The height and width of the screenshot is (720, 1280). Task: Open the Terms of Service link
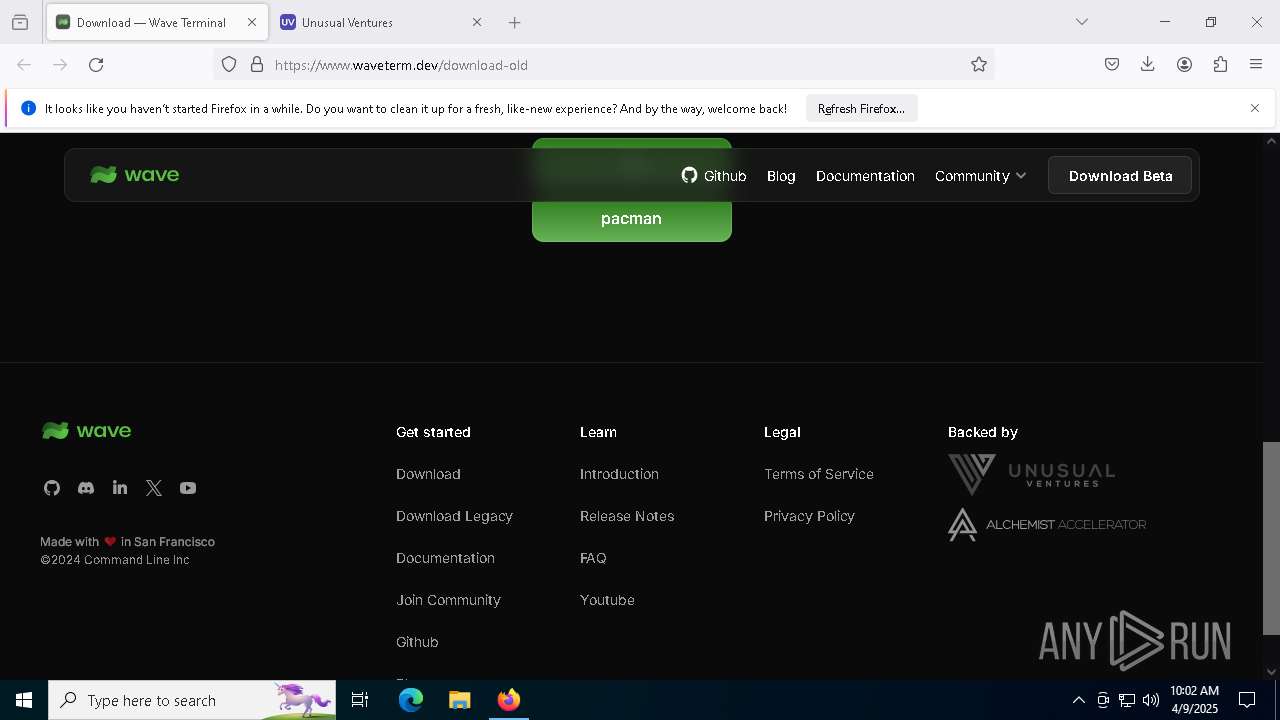819,474
